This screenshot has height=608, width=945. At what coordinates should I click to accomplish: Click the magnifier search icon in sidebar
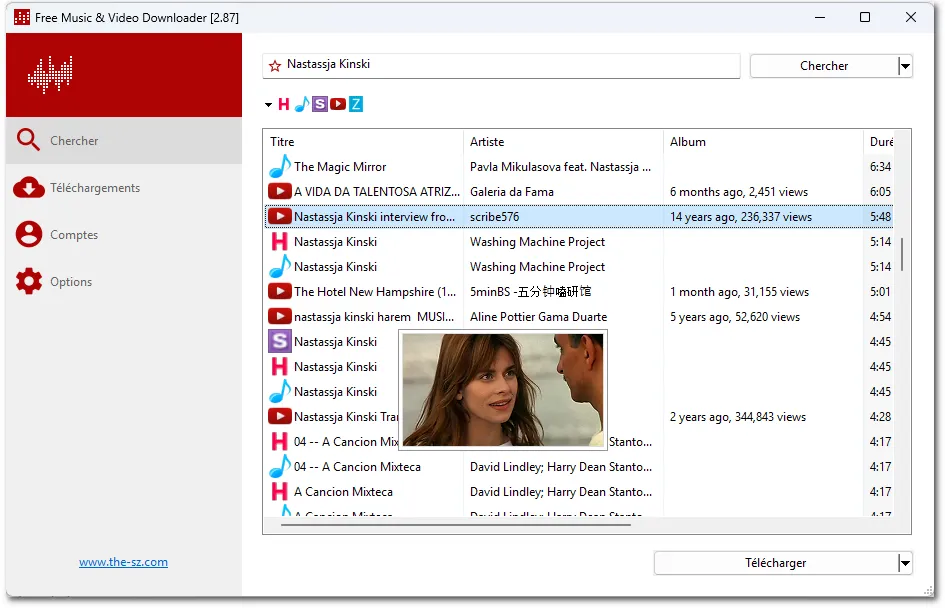[28, 140]
